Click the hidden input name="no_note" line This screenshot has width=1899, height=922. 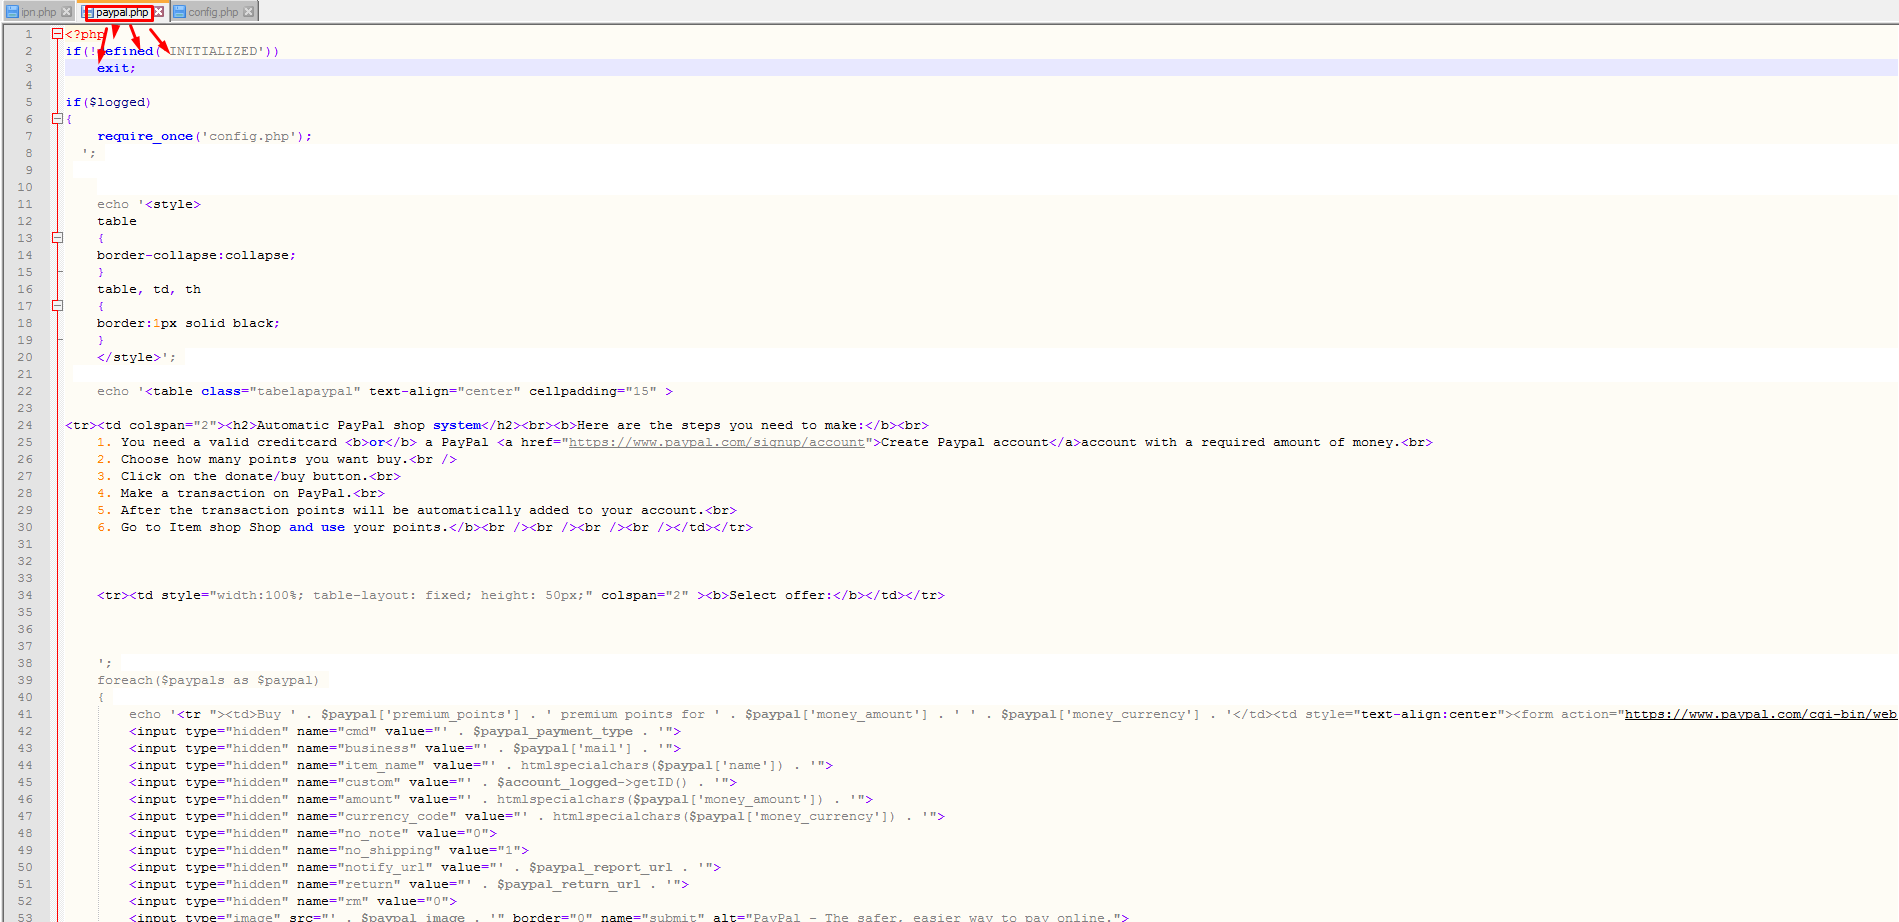click(313, 833)
